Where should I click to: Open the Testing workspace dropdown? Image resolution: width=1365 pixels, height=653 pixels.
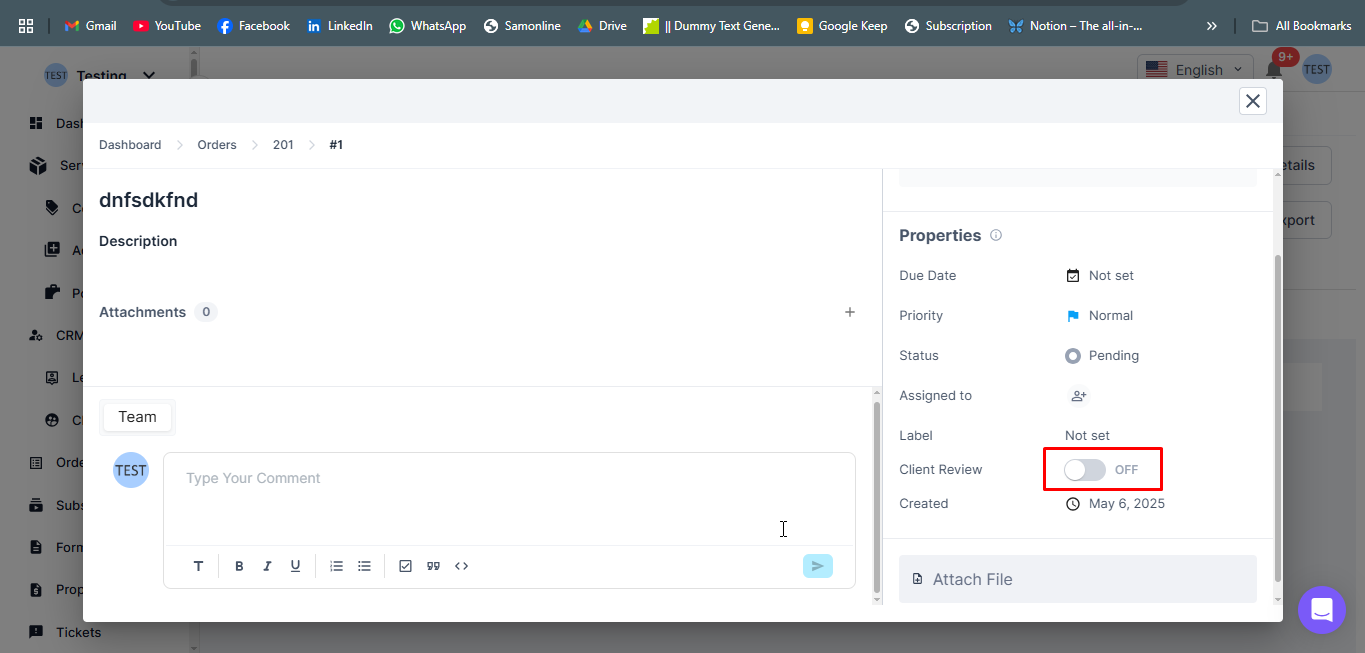pos(100,75)
